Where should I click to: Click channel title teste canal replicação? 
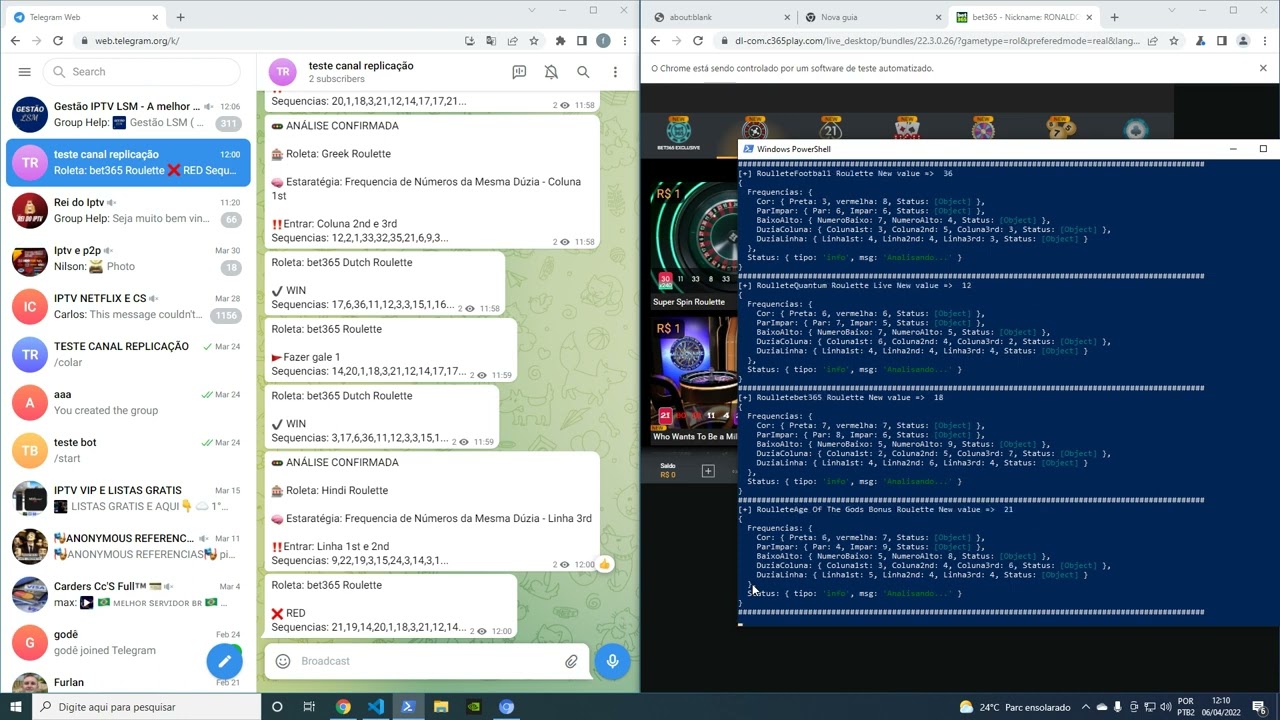361,66
